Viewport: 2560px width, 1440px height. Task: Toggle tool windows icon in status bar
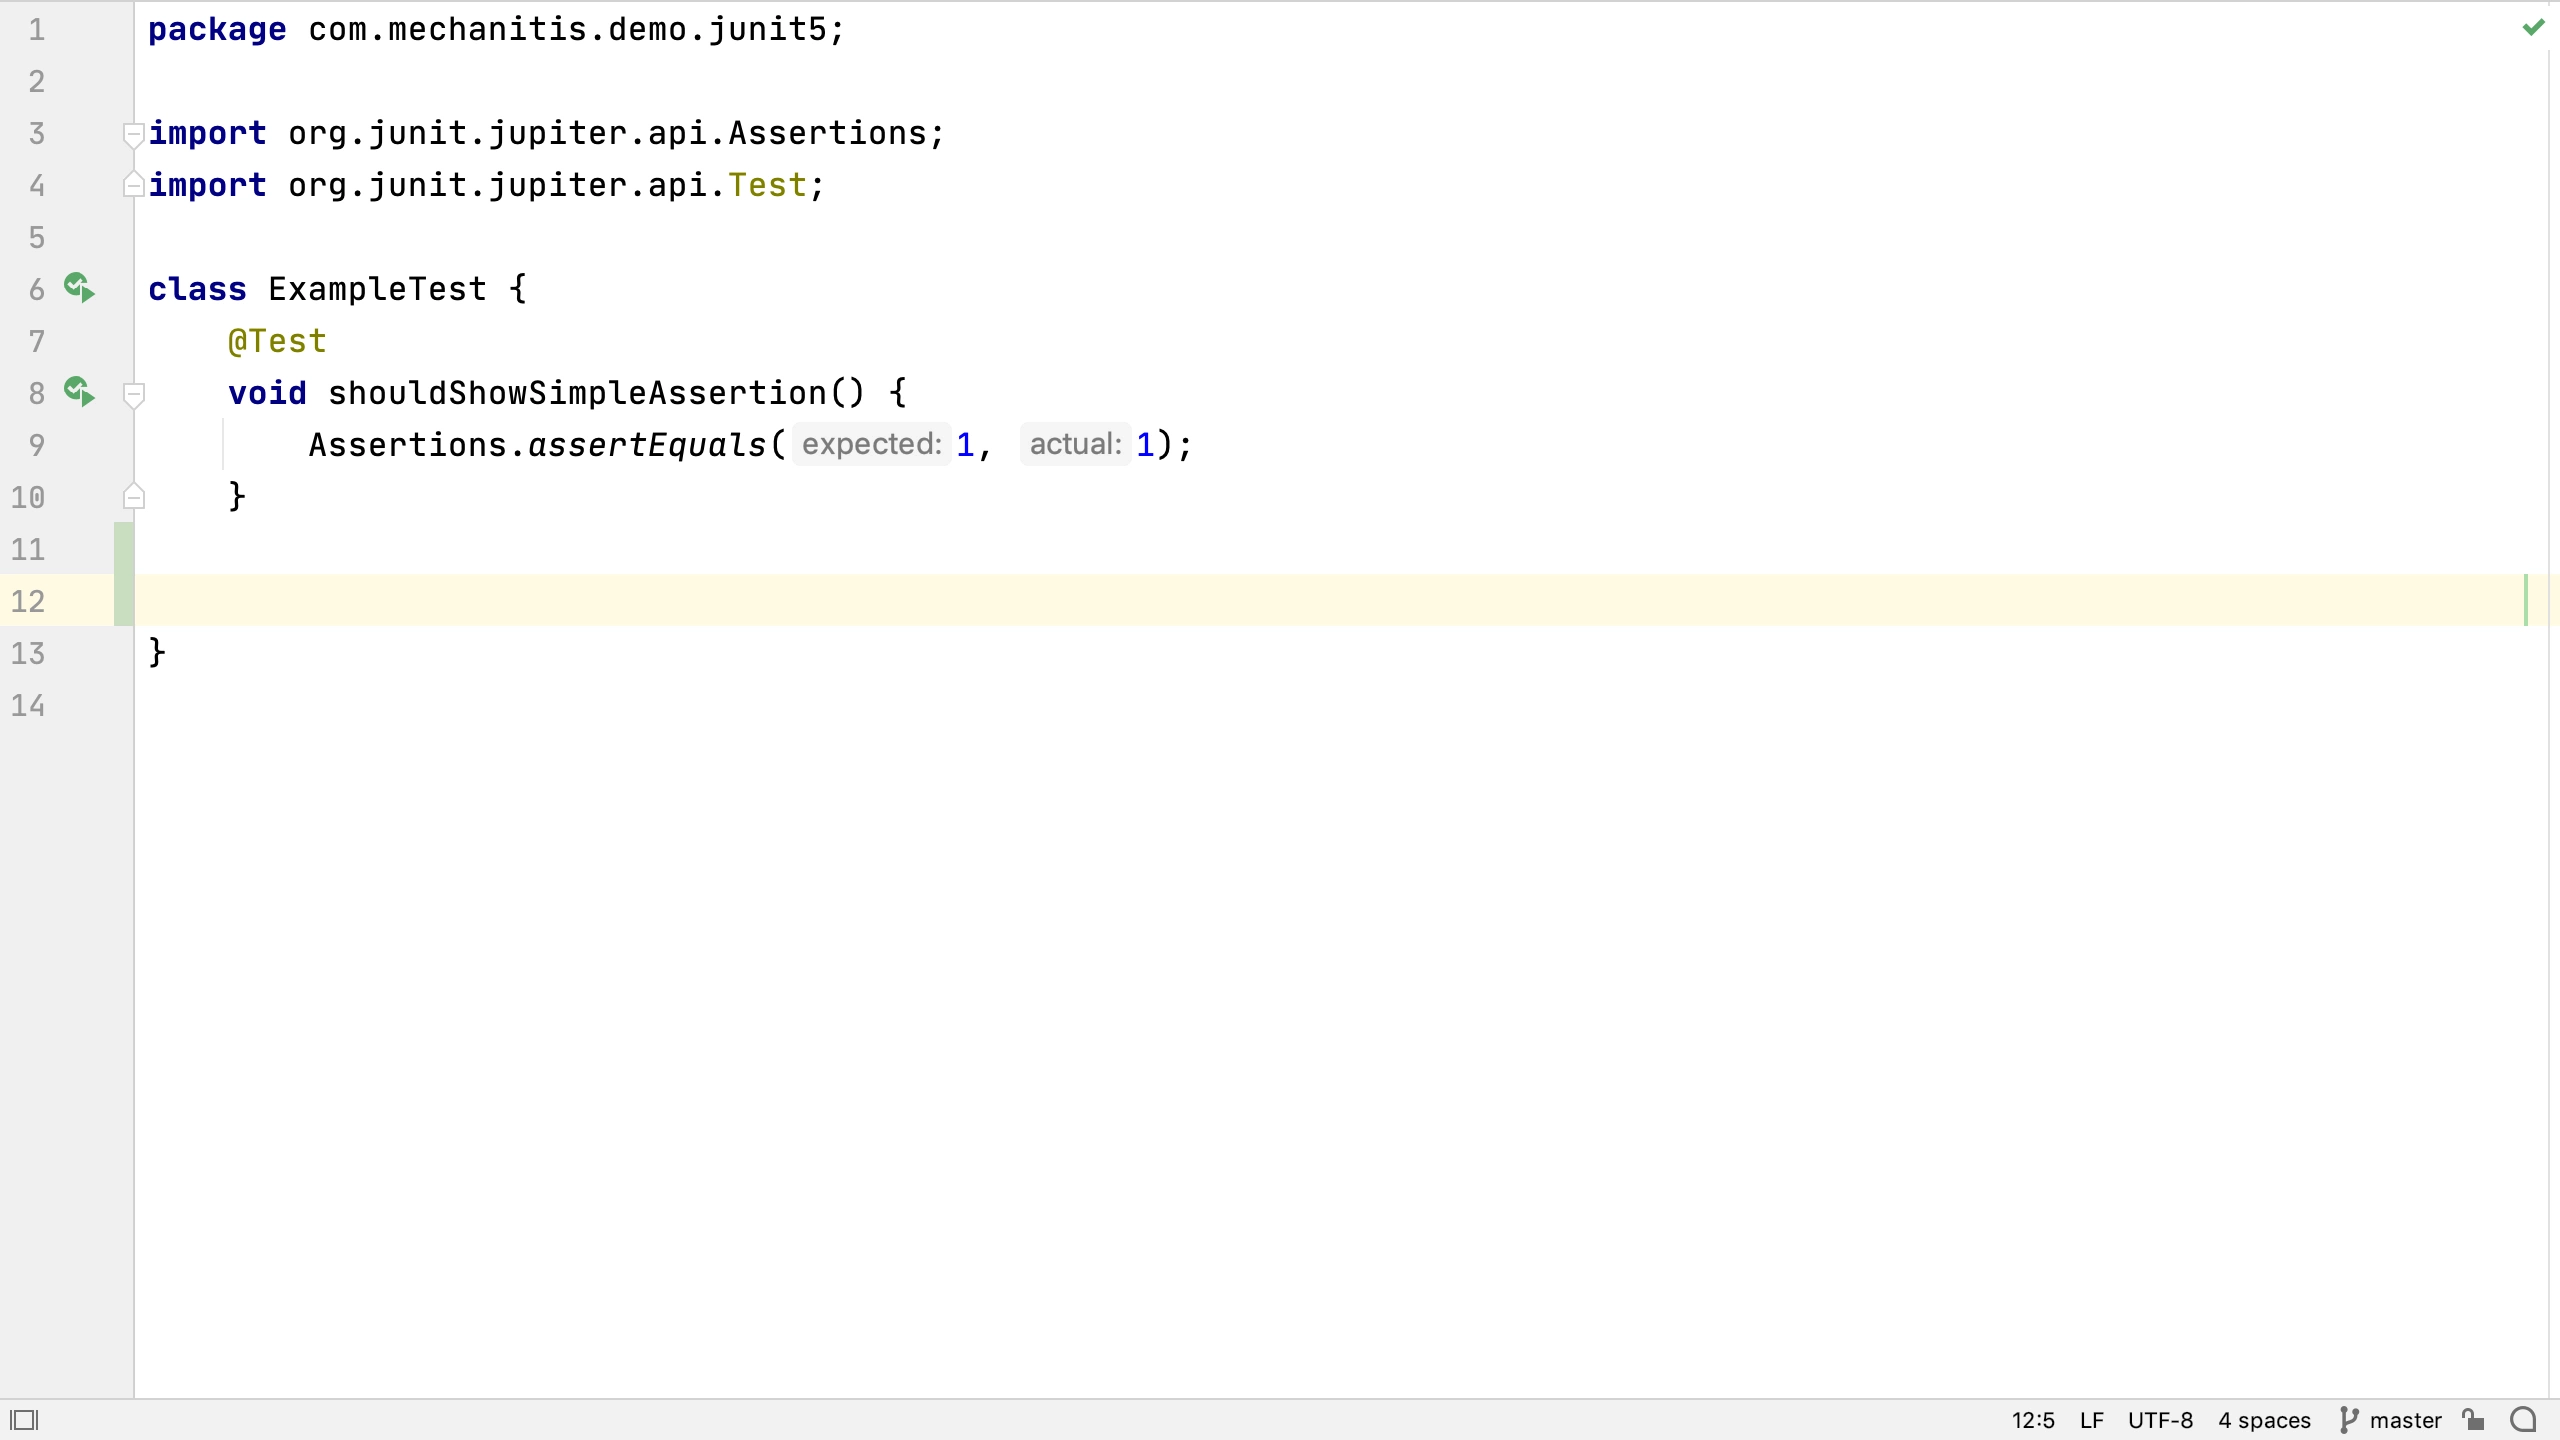point(24,1420)
